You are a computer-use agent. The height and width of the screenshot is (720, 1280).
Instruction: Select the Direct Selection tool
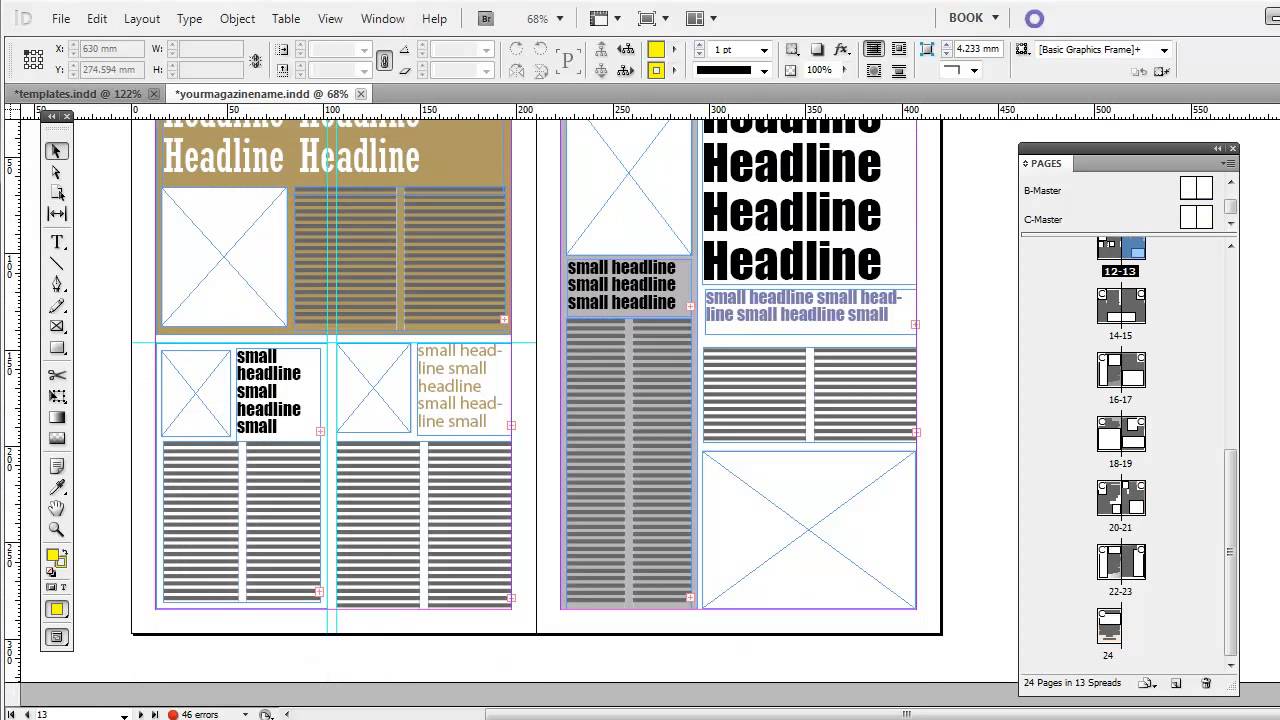[x=57, y=172]
